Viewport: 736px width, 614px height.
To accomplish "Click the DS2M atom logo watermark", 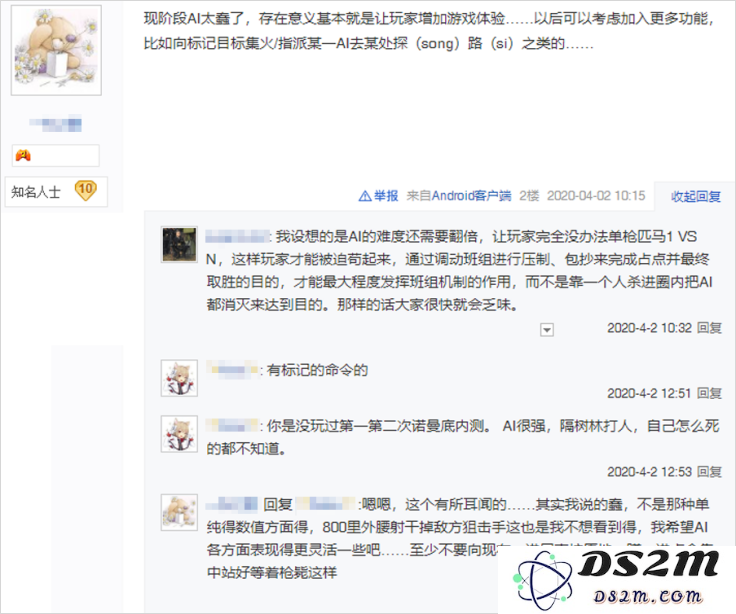I will 543,582.
